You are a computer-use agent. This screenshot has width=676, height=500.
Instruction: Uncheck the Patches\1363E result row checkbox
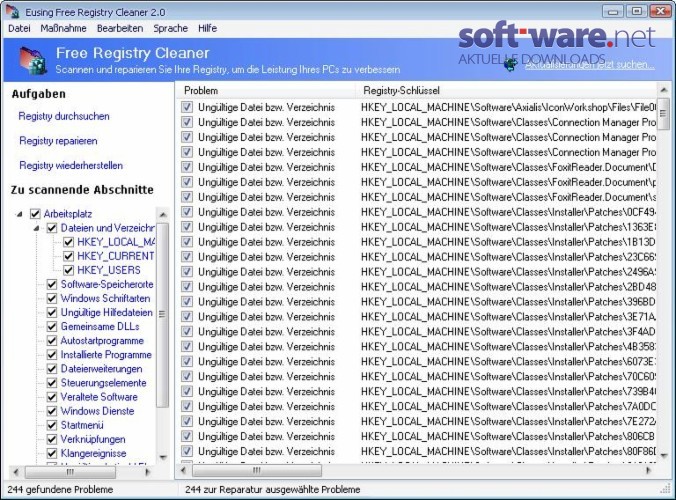pyautogui.click(x=187, y=227)
